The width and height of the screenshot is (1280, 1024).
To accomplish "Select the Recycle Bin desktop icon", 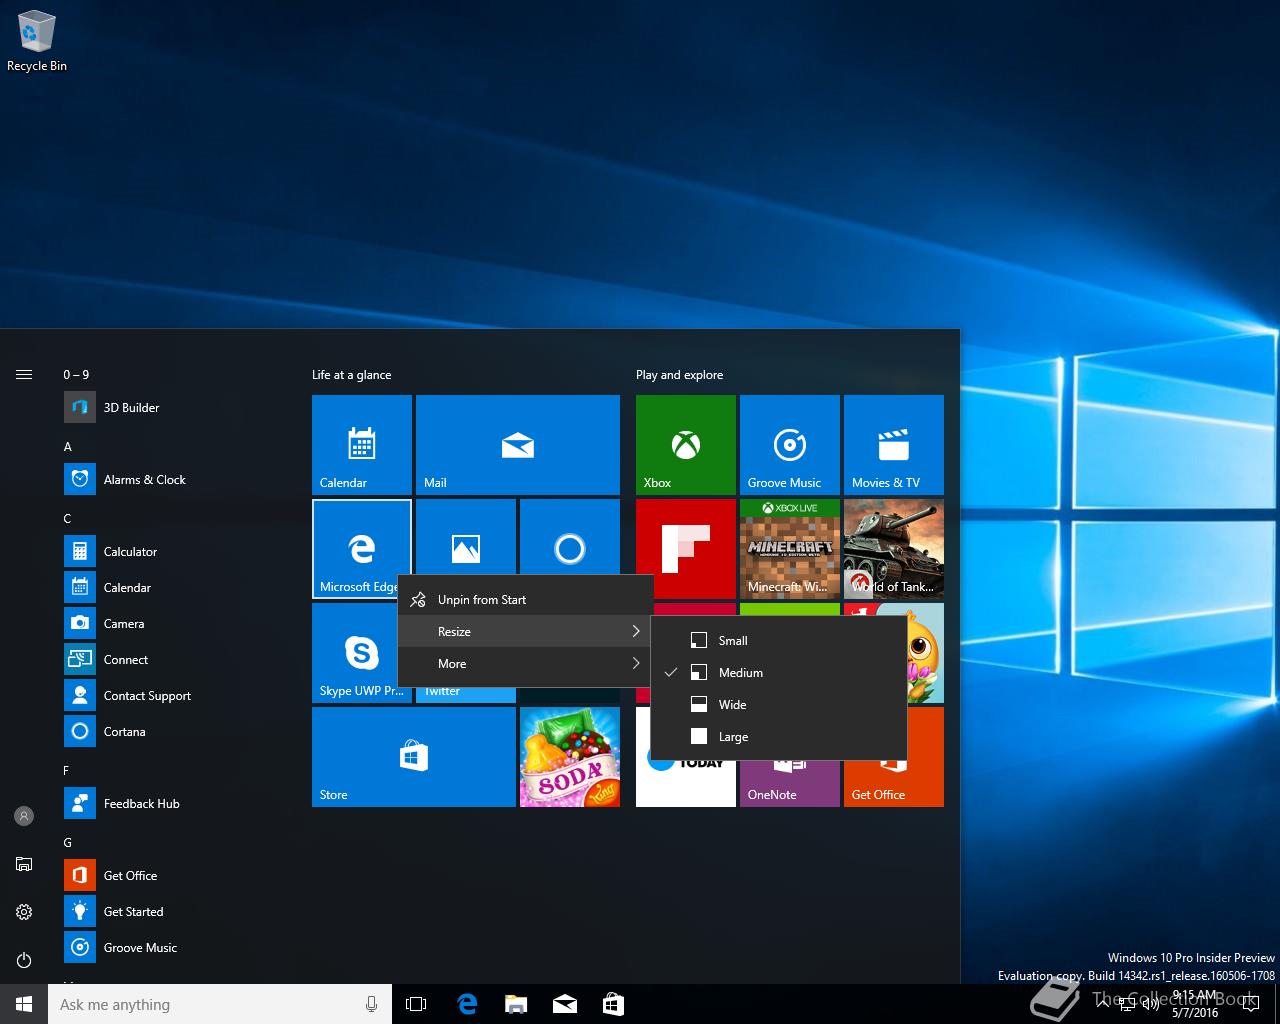I will tap(37, 42).
